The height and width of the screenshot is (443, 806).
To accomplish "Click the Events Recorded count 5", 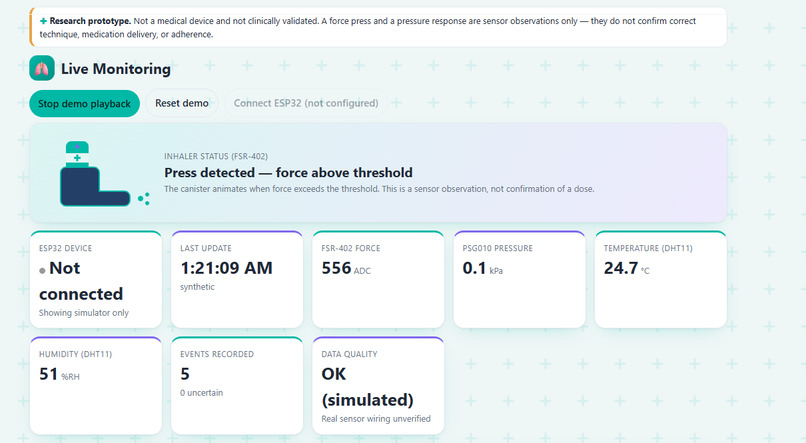I will [x=185, y=374].
